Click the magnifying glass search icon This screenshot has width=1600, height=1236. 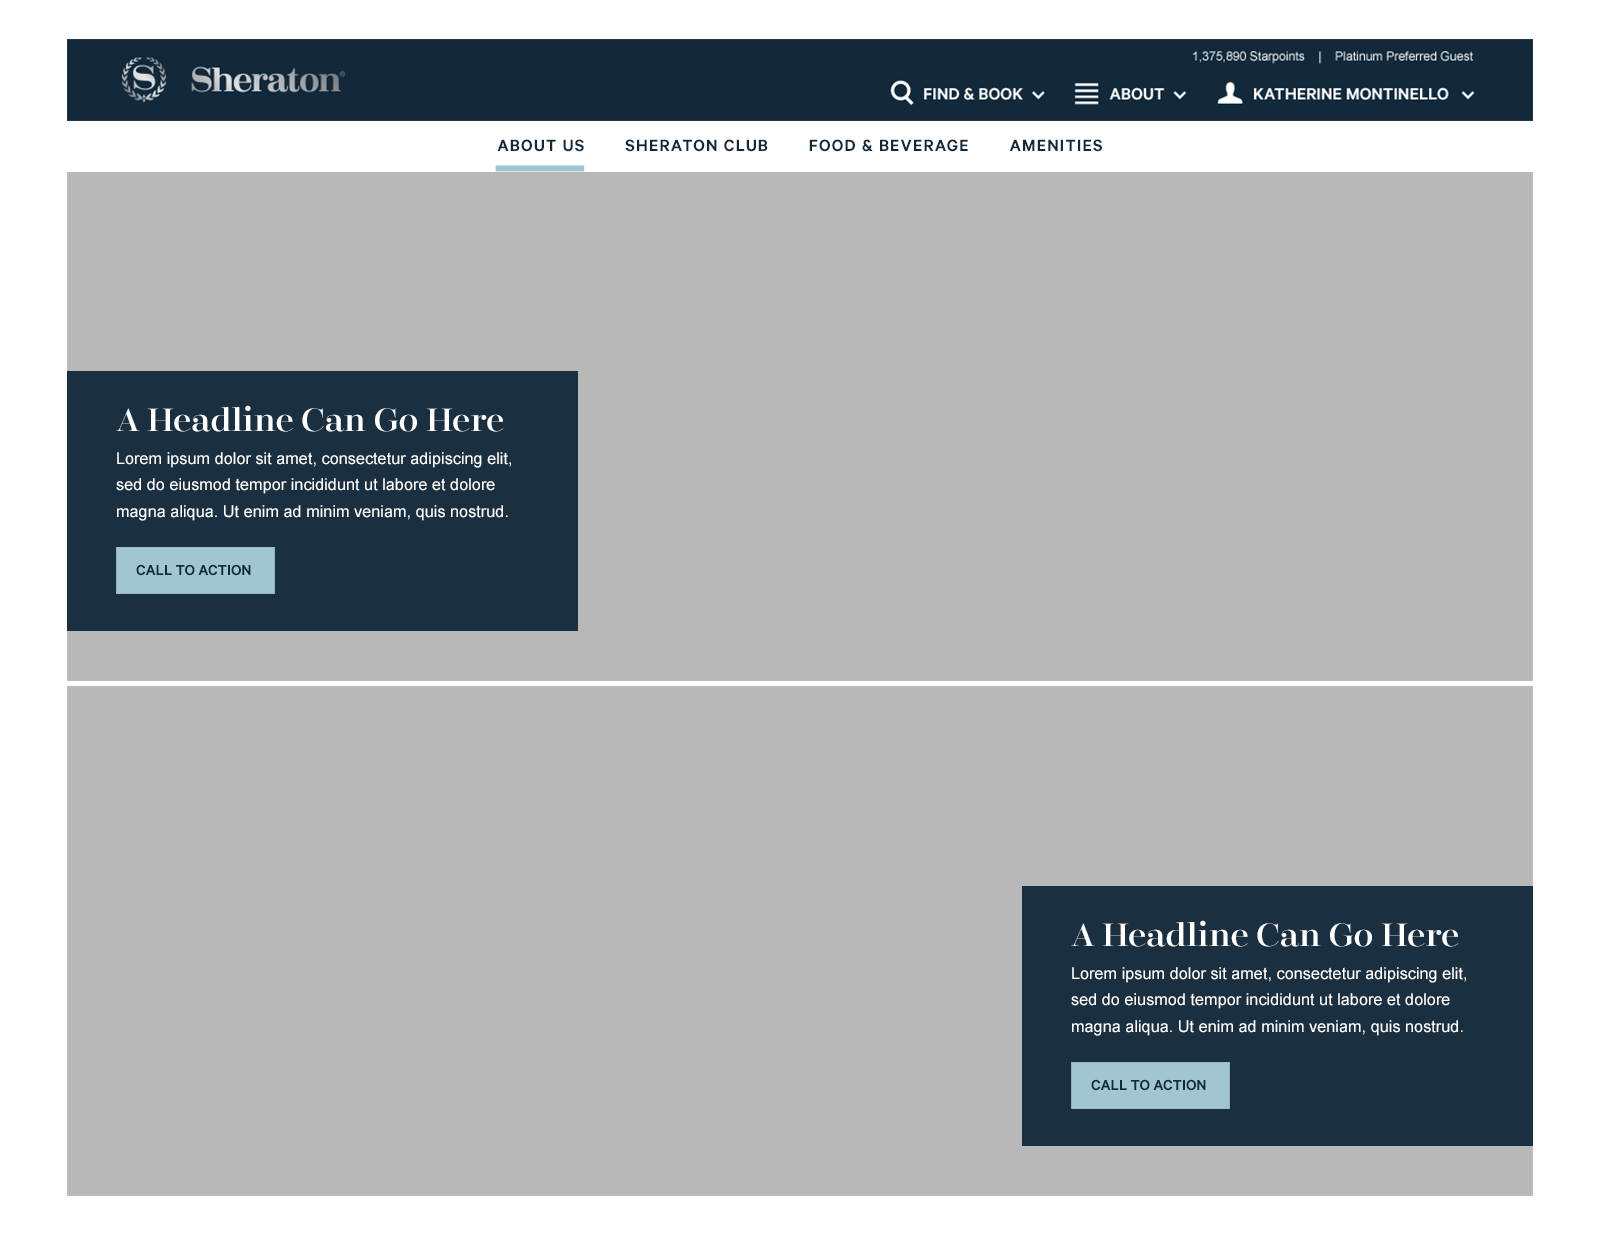pyautogui.click(x=901, y=93)
